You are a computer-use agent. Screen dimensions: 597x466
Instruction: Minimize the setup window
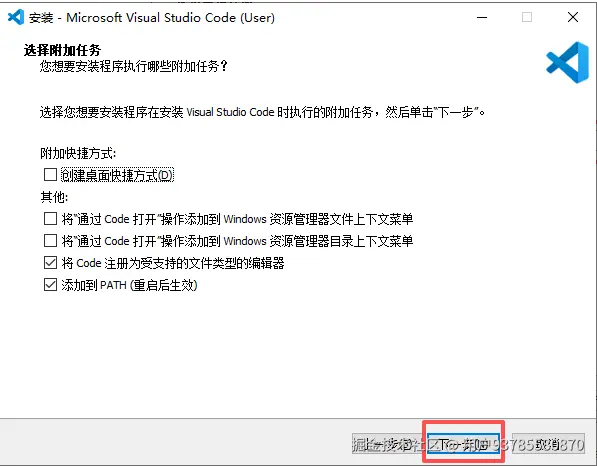pyautogui.click(x=482, y=17)
